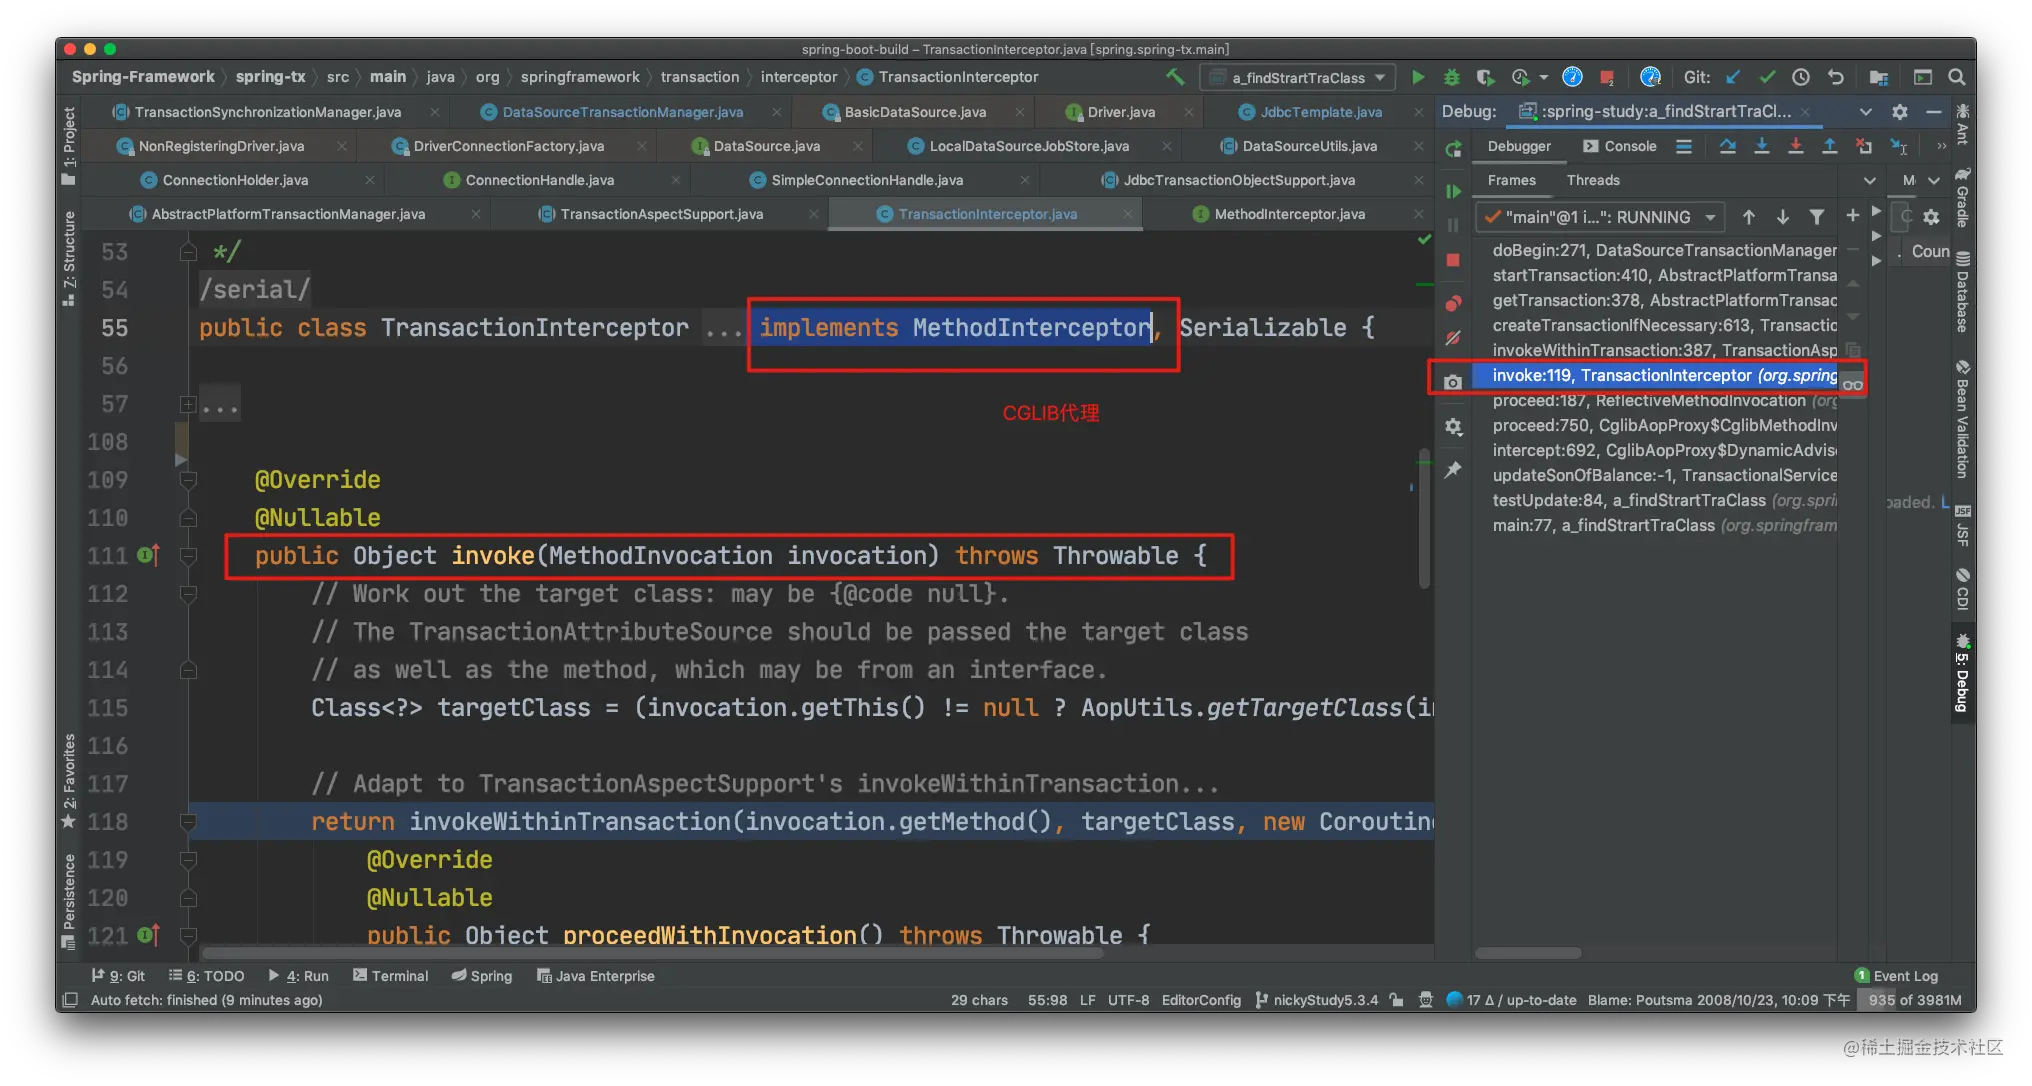
Task: Open the Spring tool window
Action: click(482, 976)
